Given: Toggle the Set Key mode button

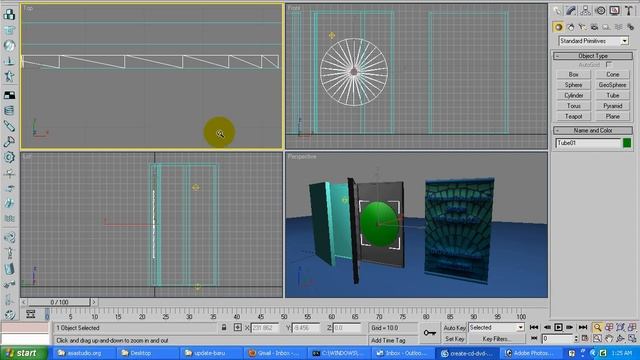Looking at the screenshot, I should (454, 339).
